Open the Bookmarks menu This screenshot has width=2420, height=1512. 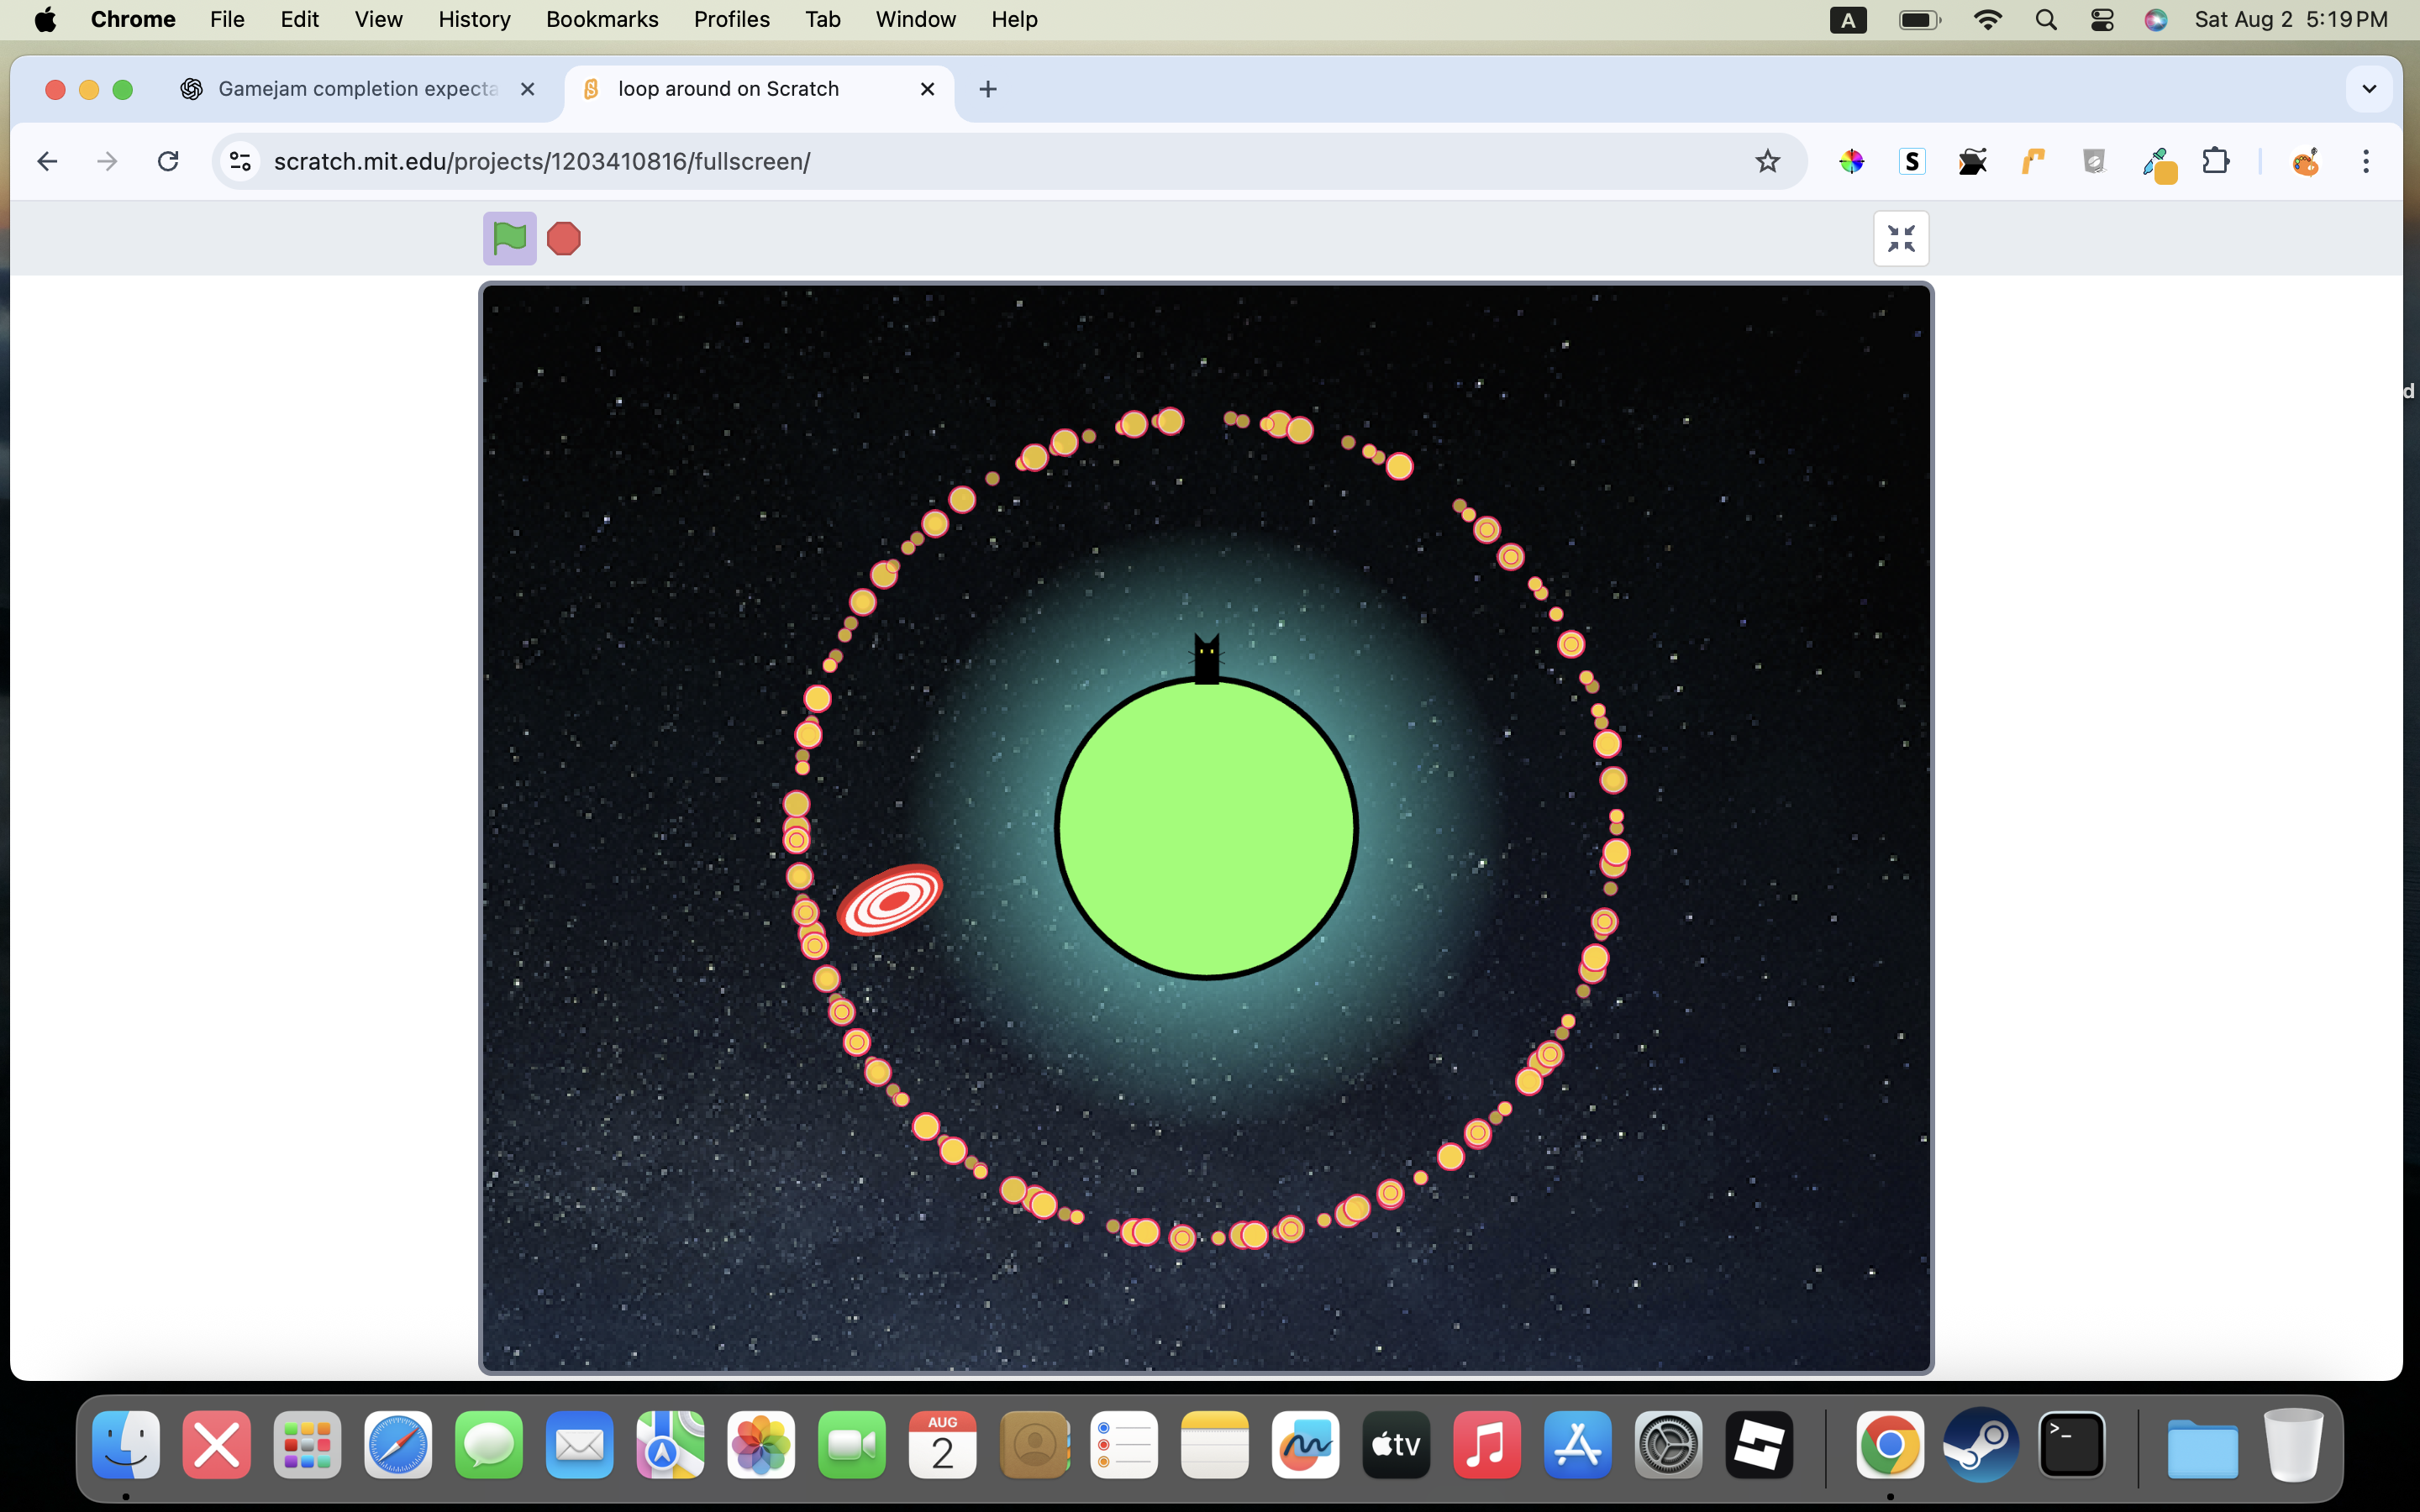(602, 20)
